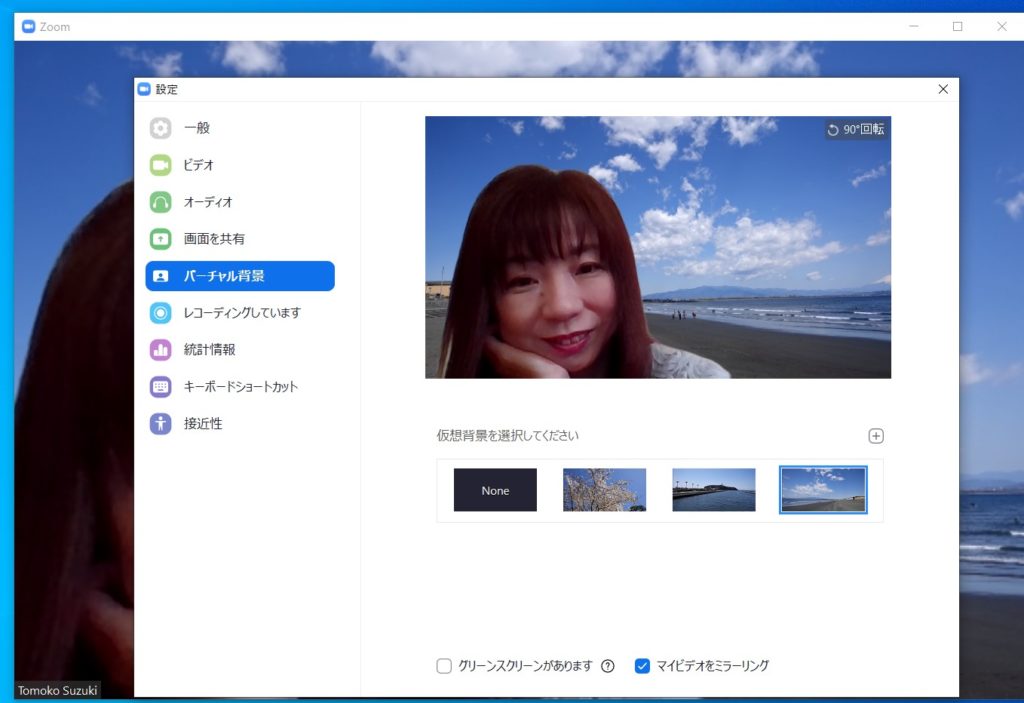Close the 設定 settings dialog
The image size is (1024, 703).
[x=943, y=89]
